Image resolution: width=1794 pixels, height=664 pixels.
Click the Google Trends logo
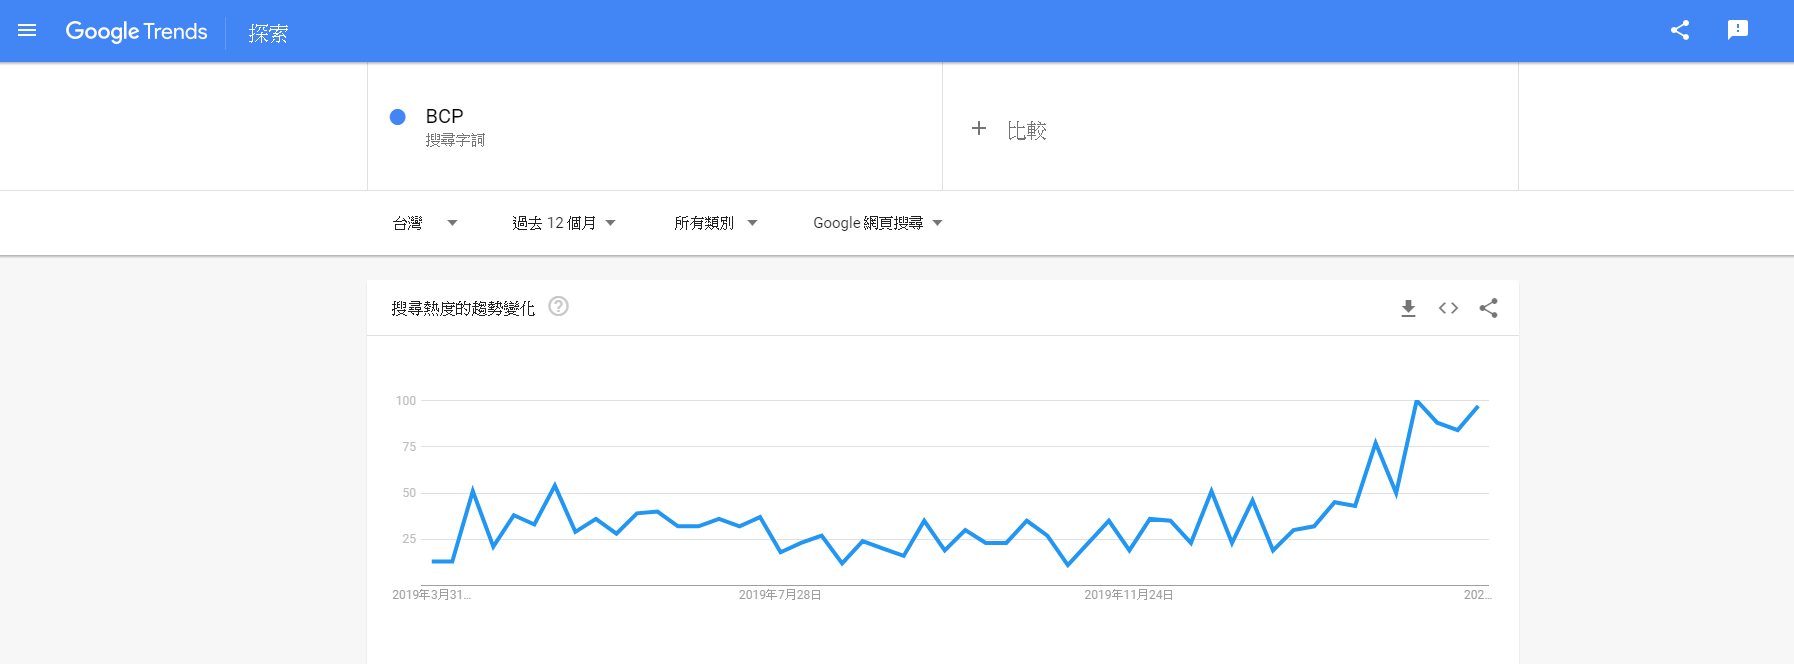[136, 31]
